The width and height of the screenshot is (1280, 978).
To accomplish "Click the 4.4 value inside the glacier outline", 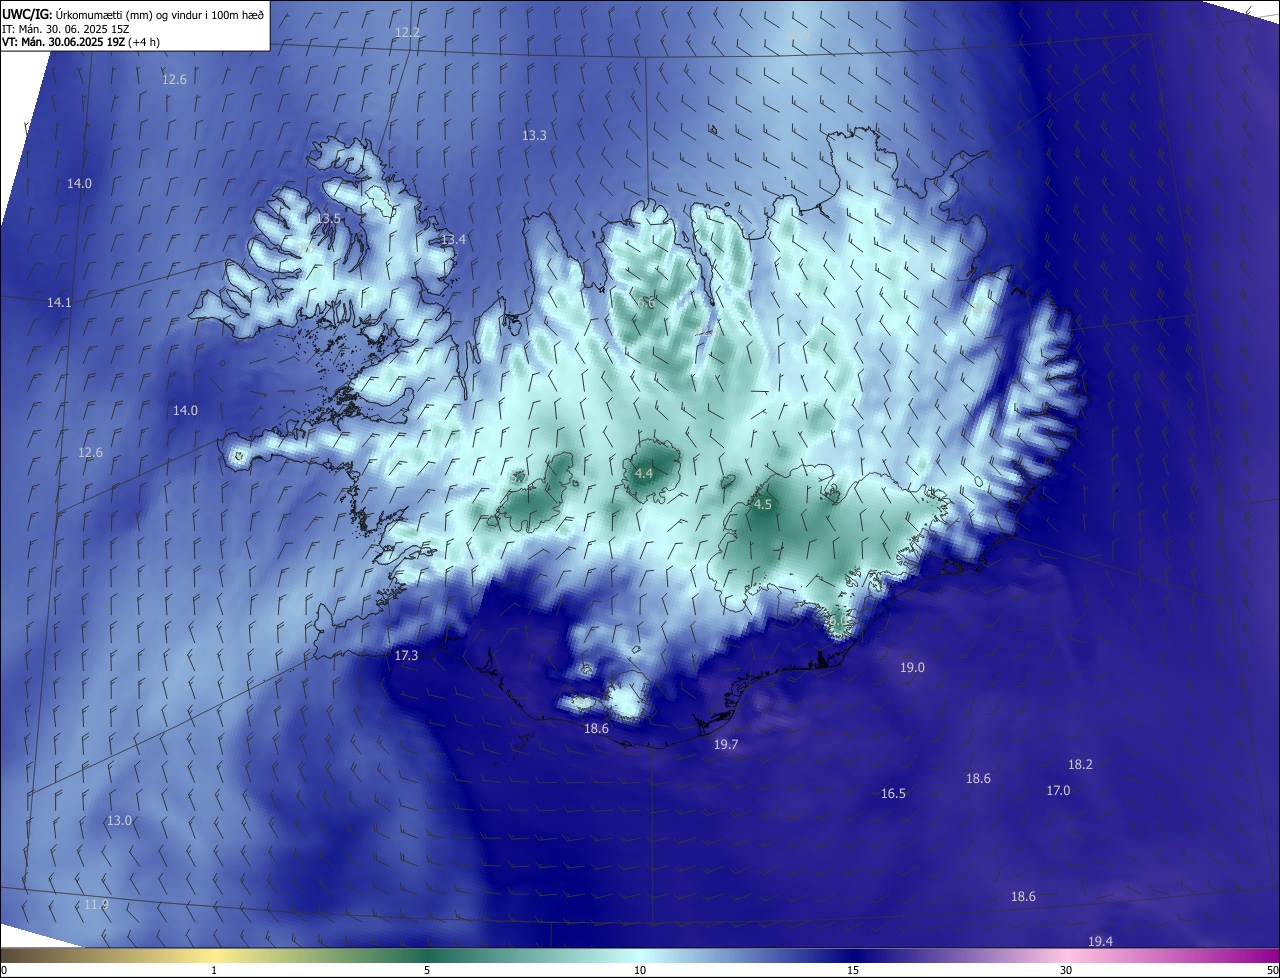I will pos(644,473).
